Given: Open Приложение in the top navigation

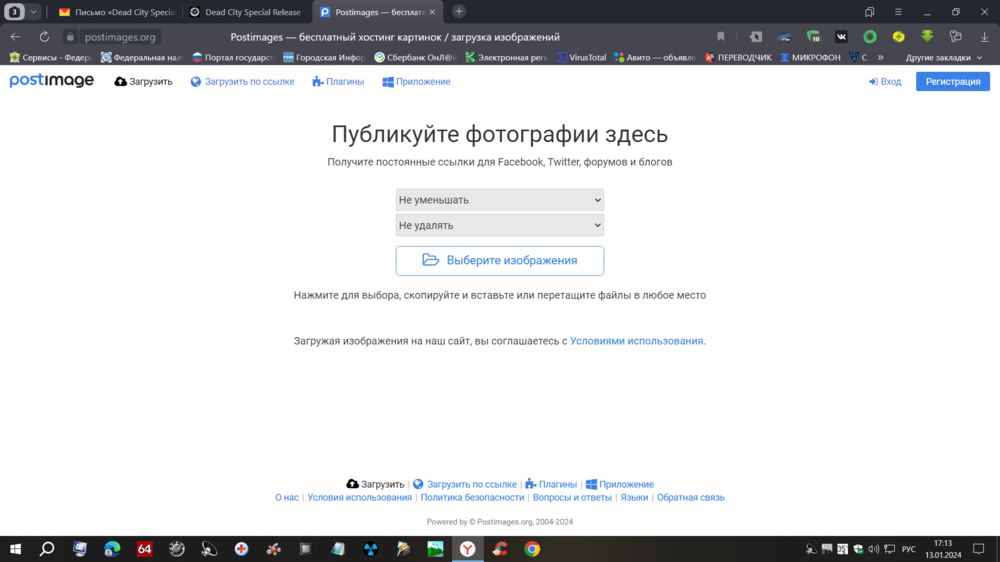Looking at the screenshot, I should pos(416,82).
